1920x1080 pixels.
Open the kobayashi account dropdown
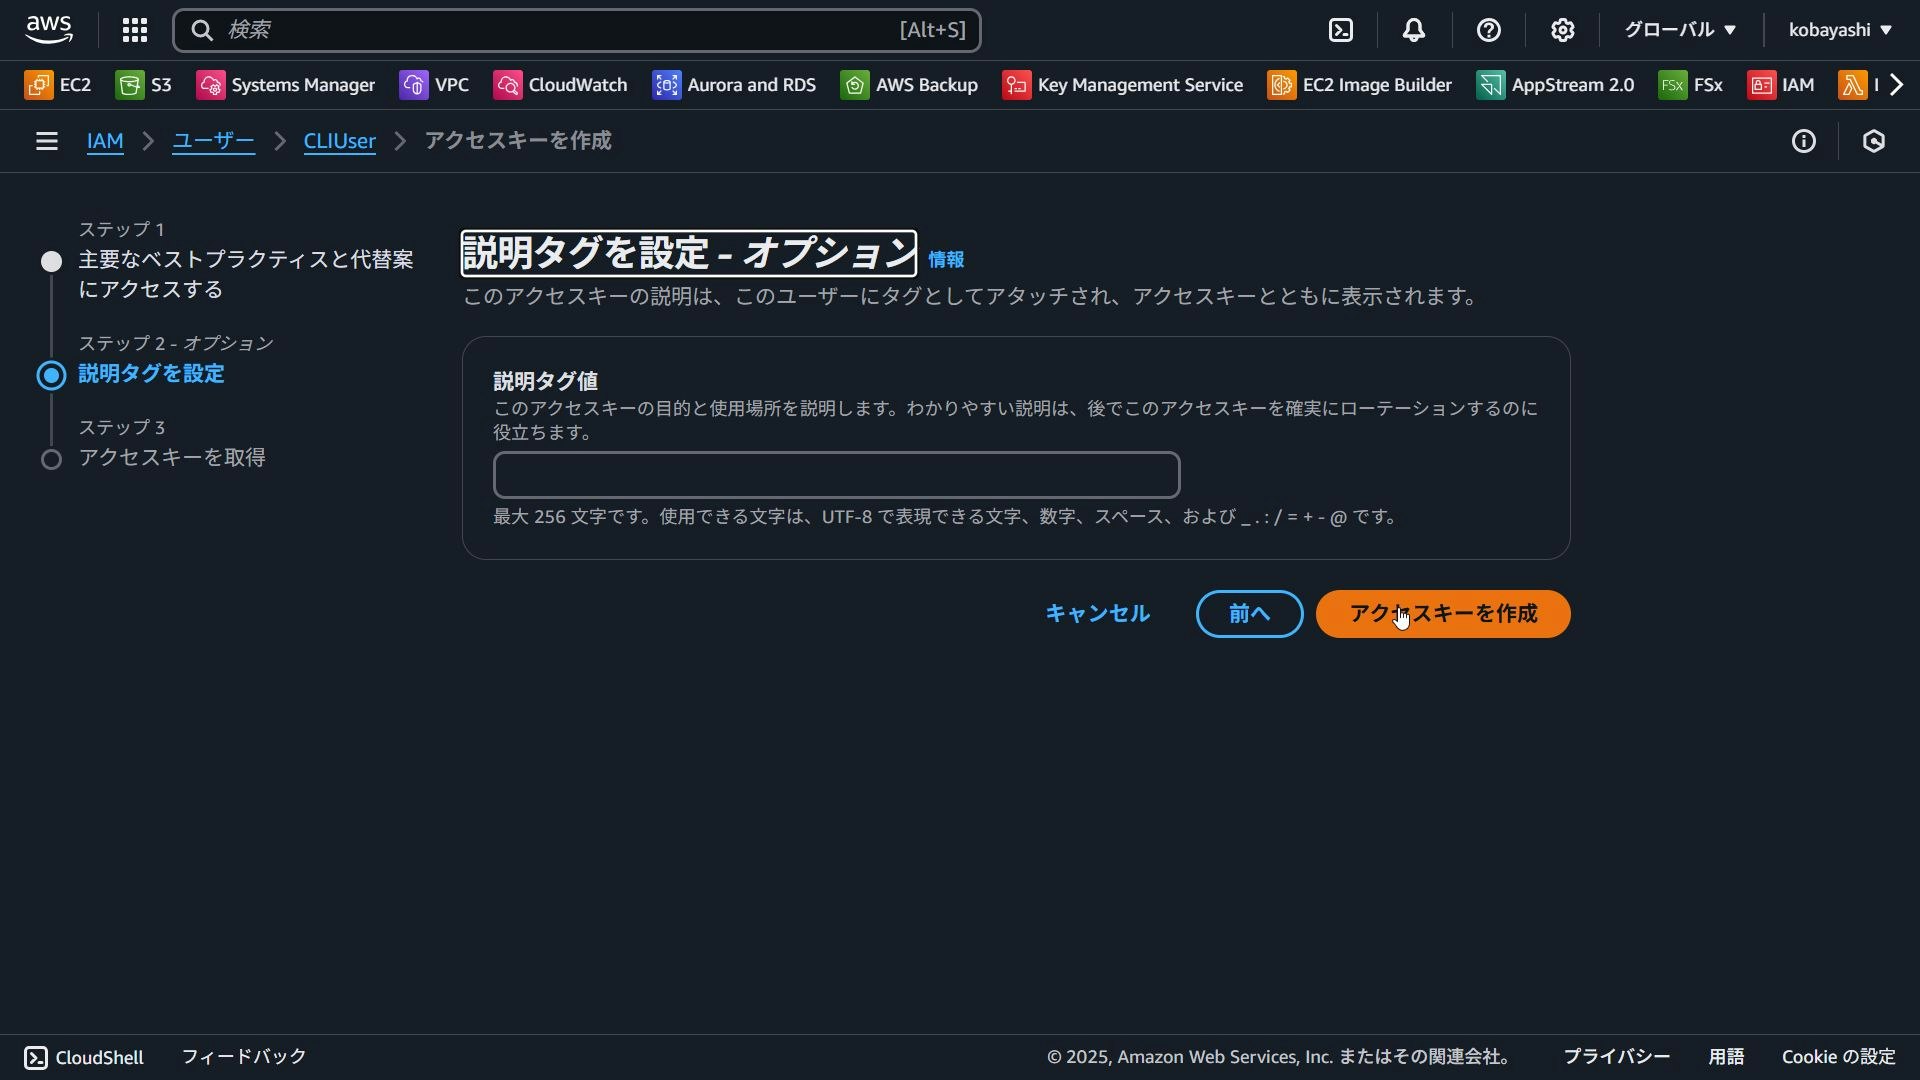[x=1840, y=30]
